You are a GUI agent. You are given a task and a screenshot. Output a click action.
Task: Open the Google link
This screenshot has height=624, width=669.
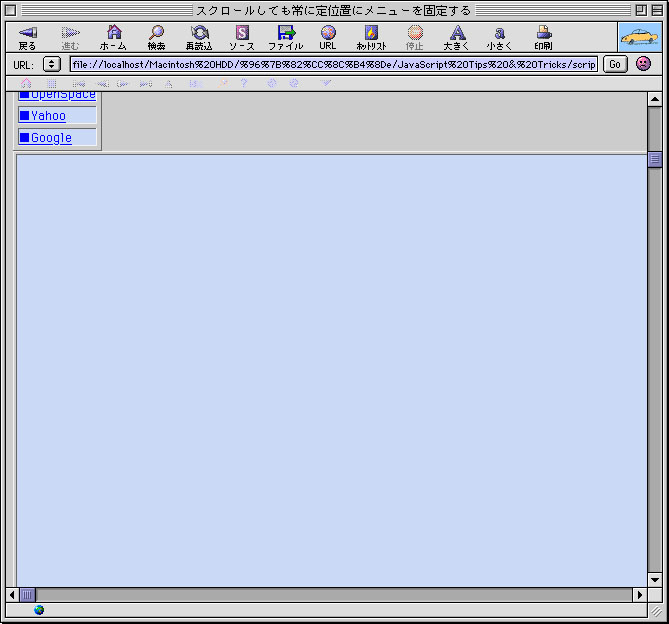tap(51, 138)
